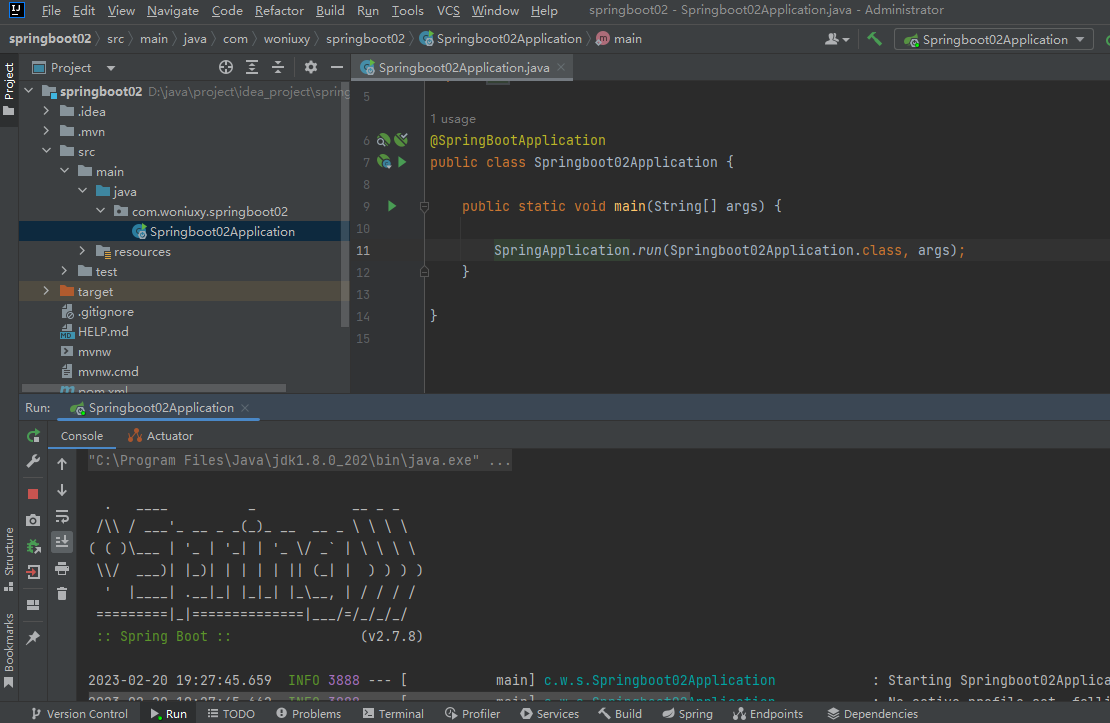Build project with the green hammer icon
This screenshot has width=1110, height=723.
pos(875,39)
